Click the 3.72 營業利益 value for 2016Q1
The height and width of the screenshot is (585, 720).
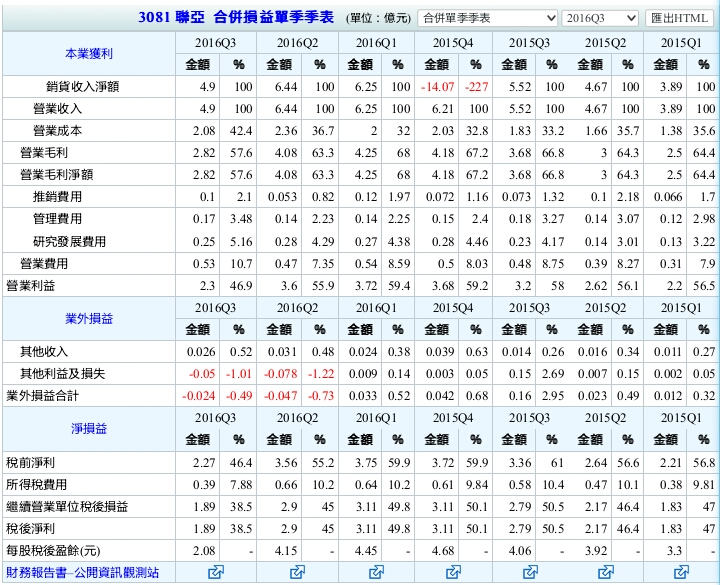pos(366,286)
